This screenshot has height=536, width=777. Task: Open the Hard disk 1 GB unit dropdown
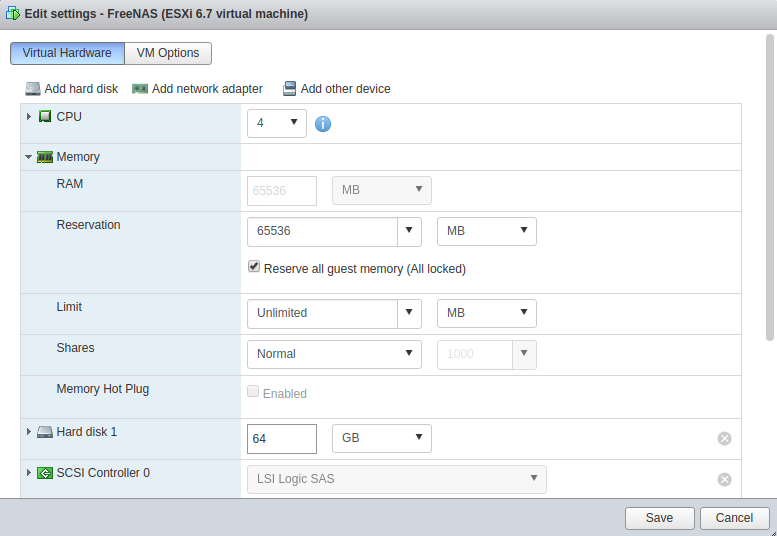(x=382, y=438)
